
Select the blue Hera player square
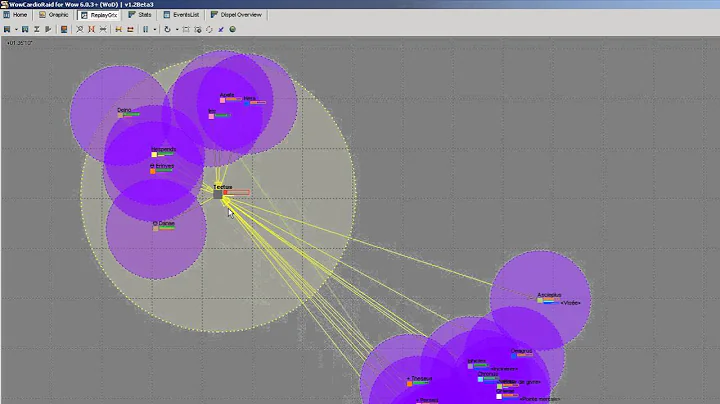pos(247,103)
